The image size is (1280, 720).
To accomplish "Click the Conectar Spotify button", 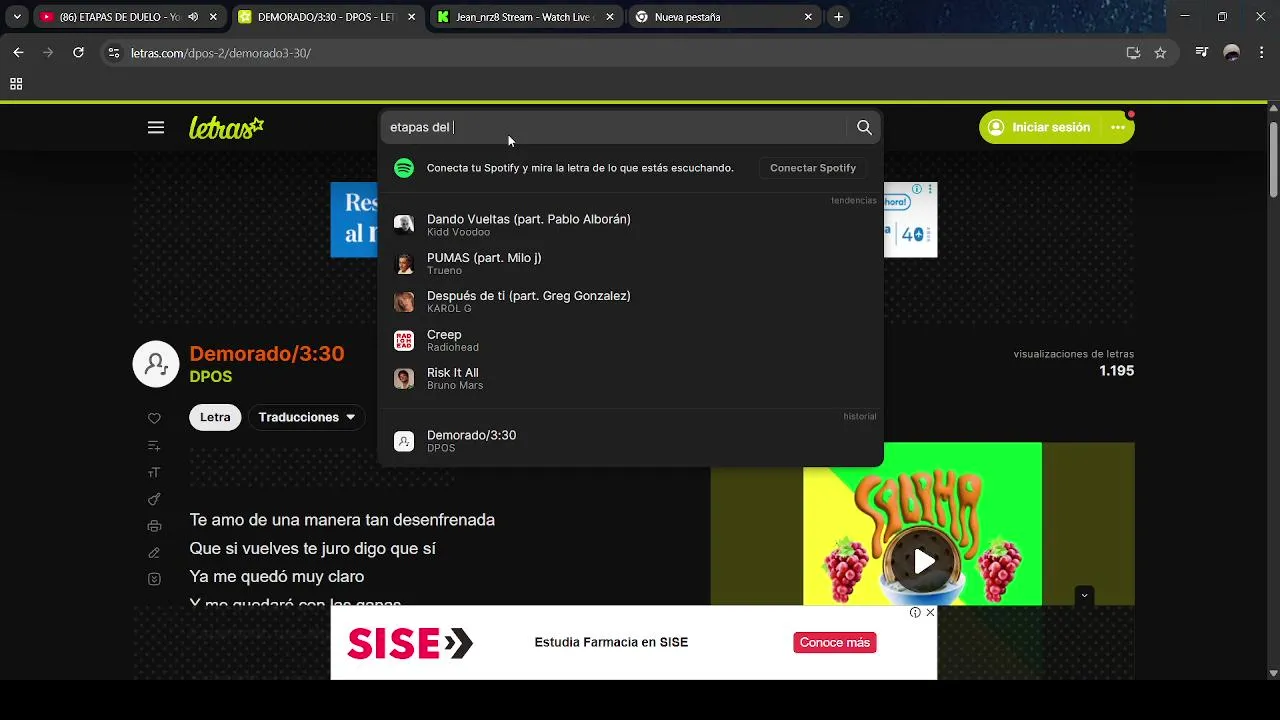I will 813,168.
